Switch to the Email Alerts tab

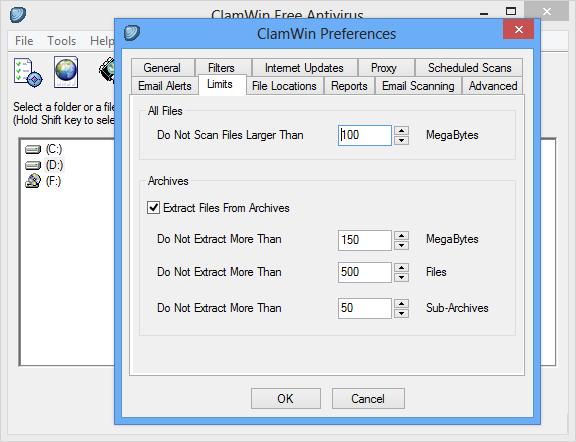[165, 86]
